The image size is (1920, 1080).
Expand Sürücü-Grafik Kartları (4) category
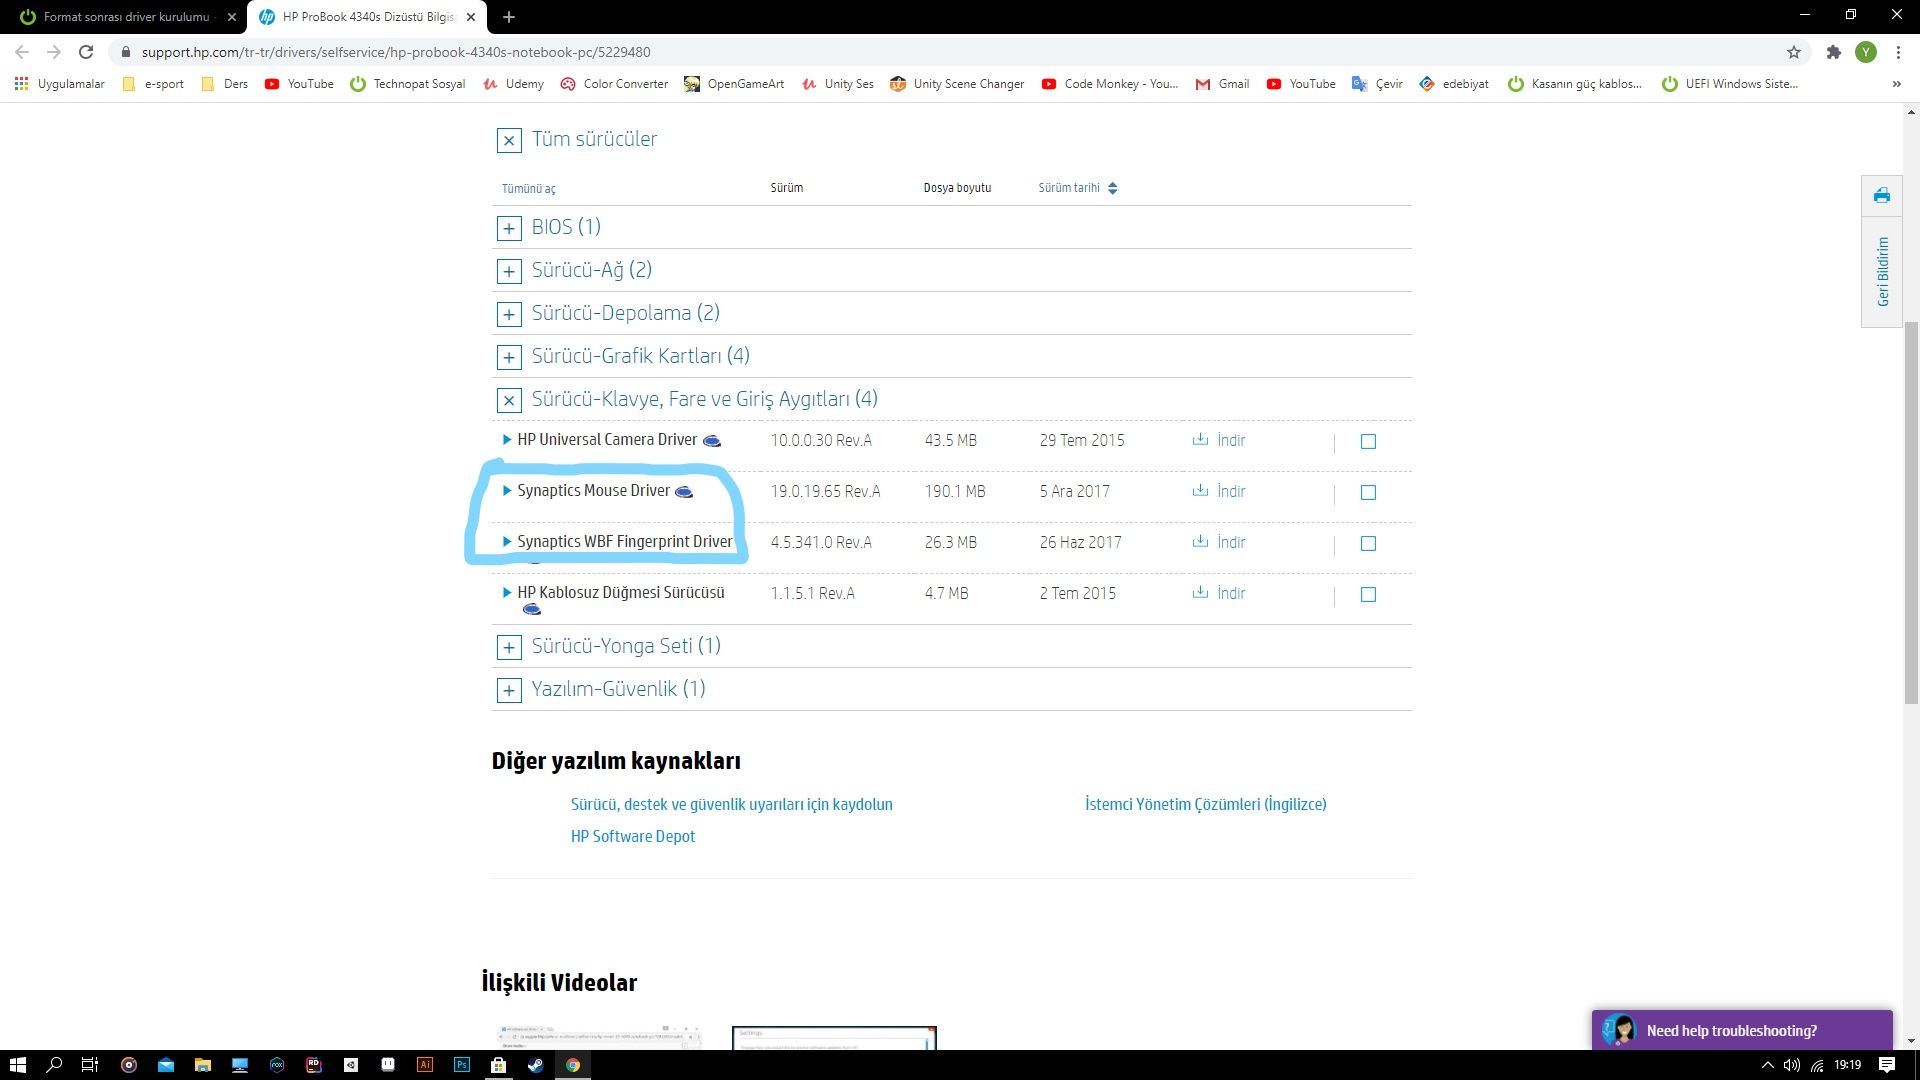coord(509,357)
